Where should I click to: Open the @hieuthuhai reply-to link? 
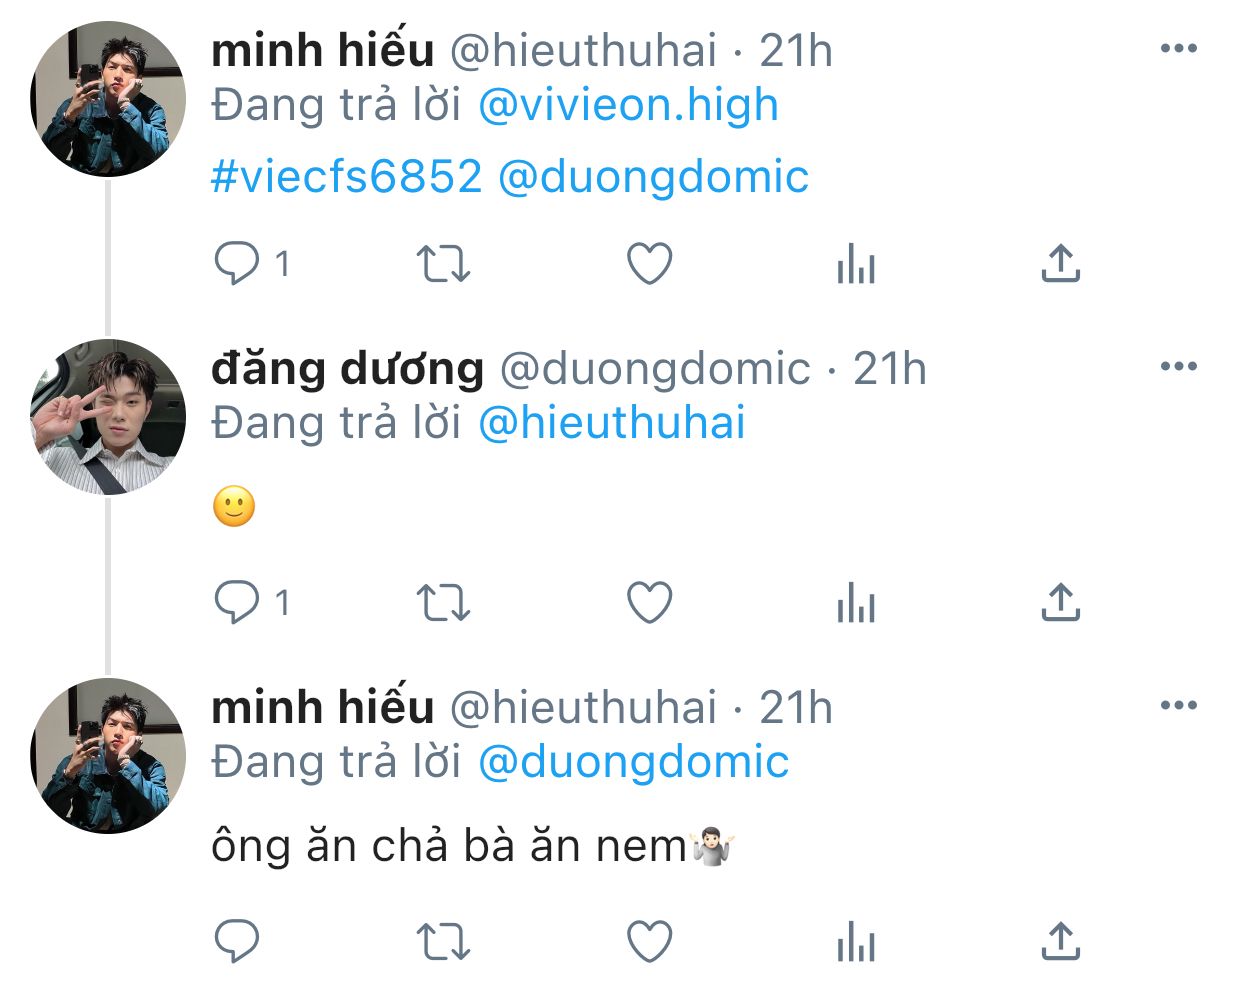point(612,423)
